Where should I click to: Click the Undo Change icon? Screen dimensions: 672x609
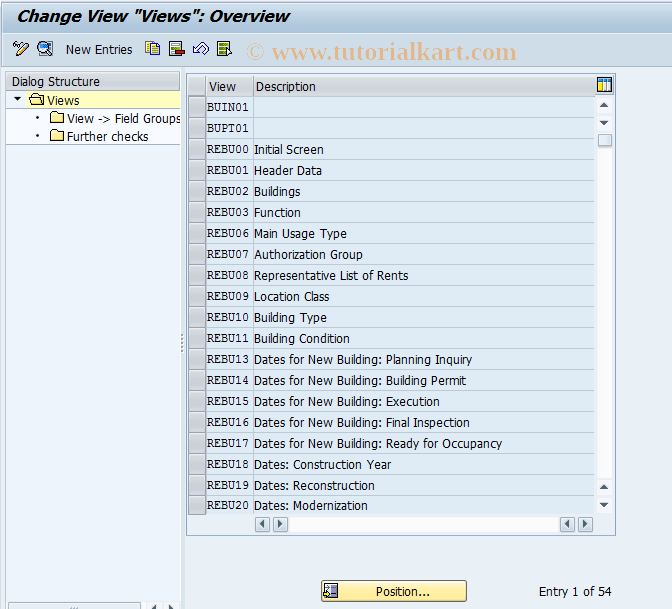coord(201,48)
